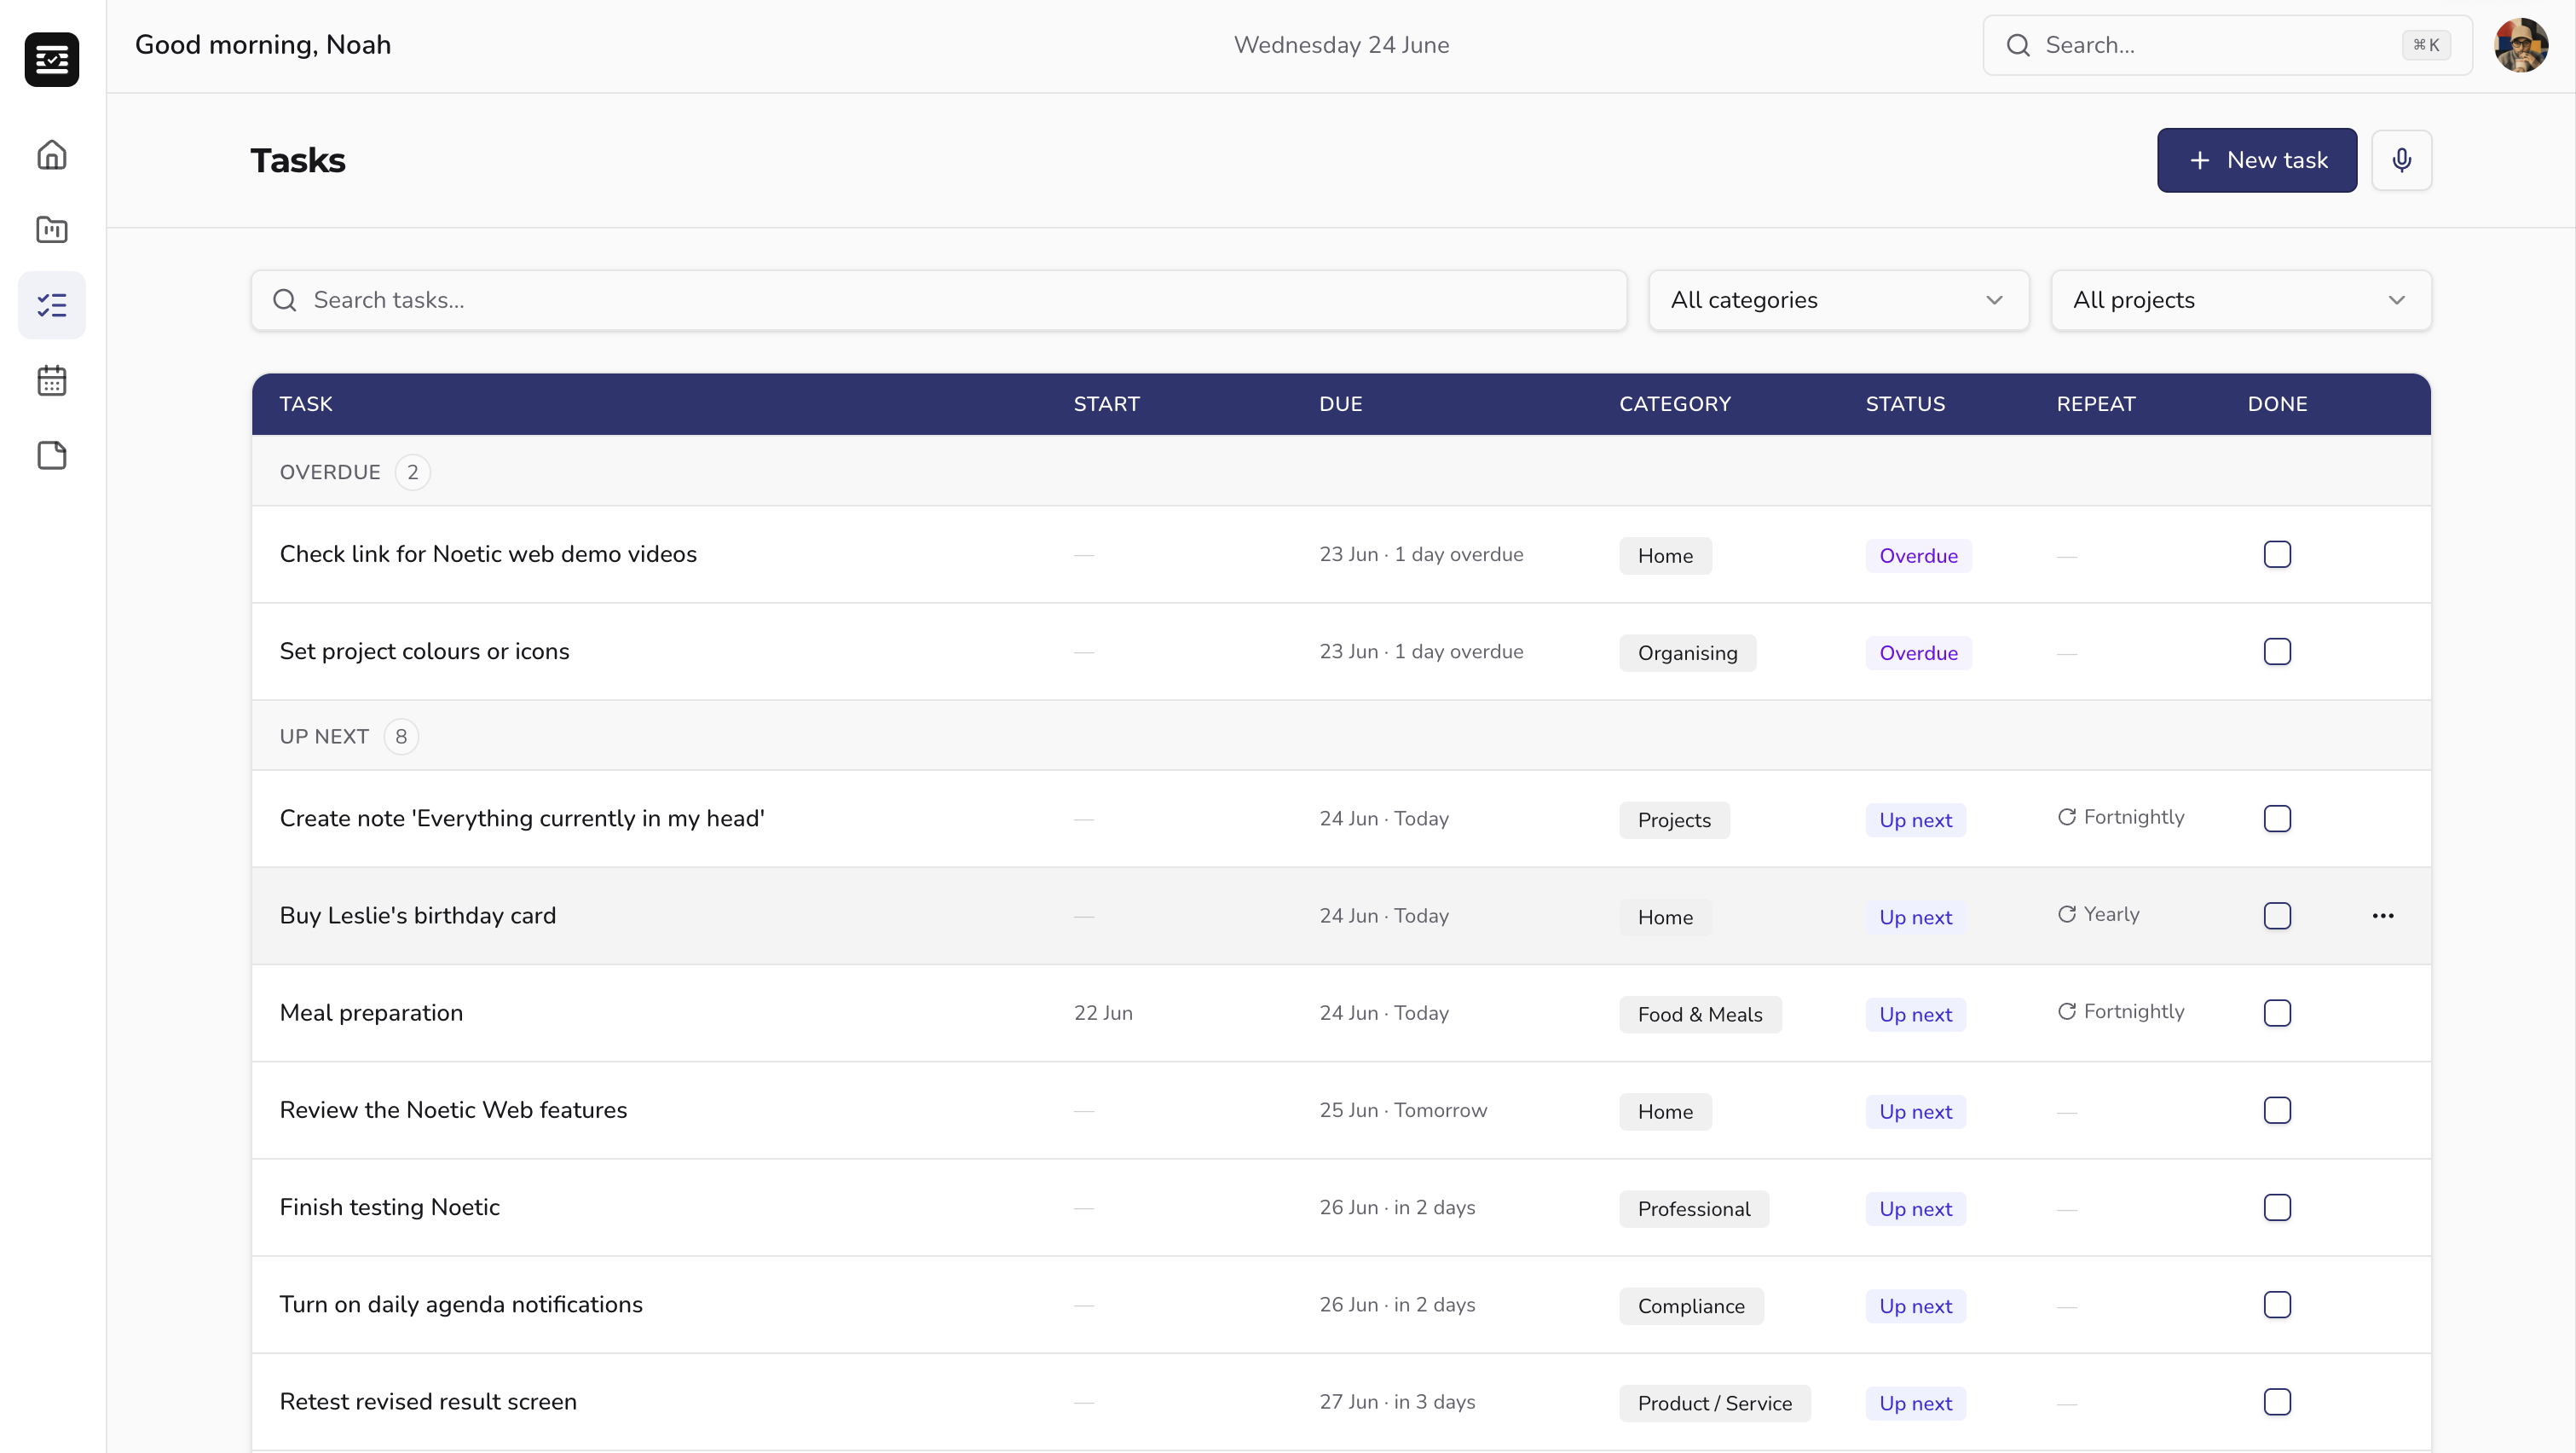This screenshot has height=1453, width=2576.
Task: Open the All projects dropdown
Action: [x=2240, y=300]
